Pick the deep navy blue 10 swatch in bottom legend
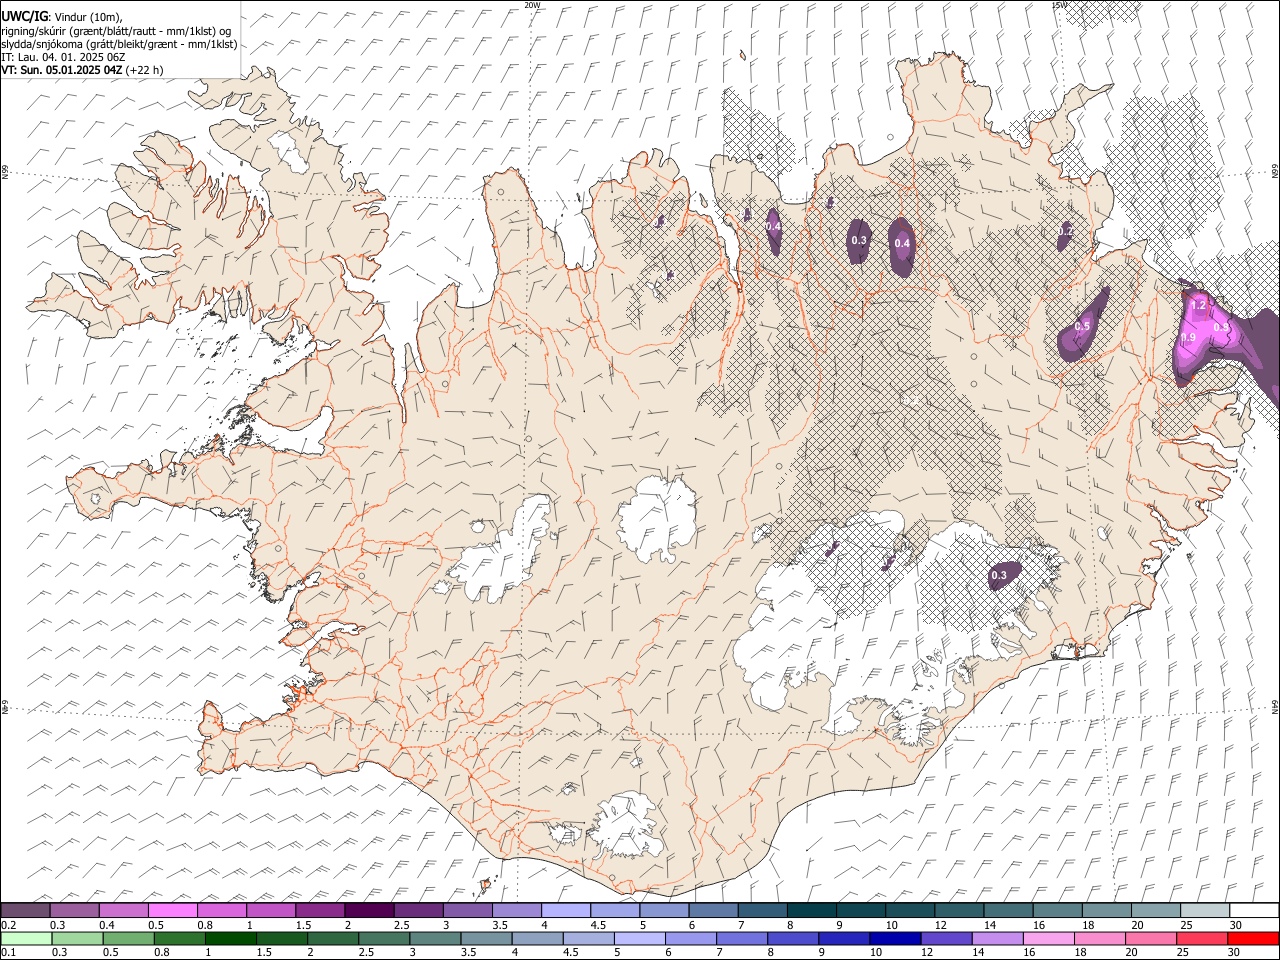The width and height of the screenshot is (1280, 960). [x=893, y=939]
